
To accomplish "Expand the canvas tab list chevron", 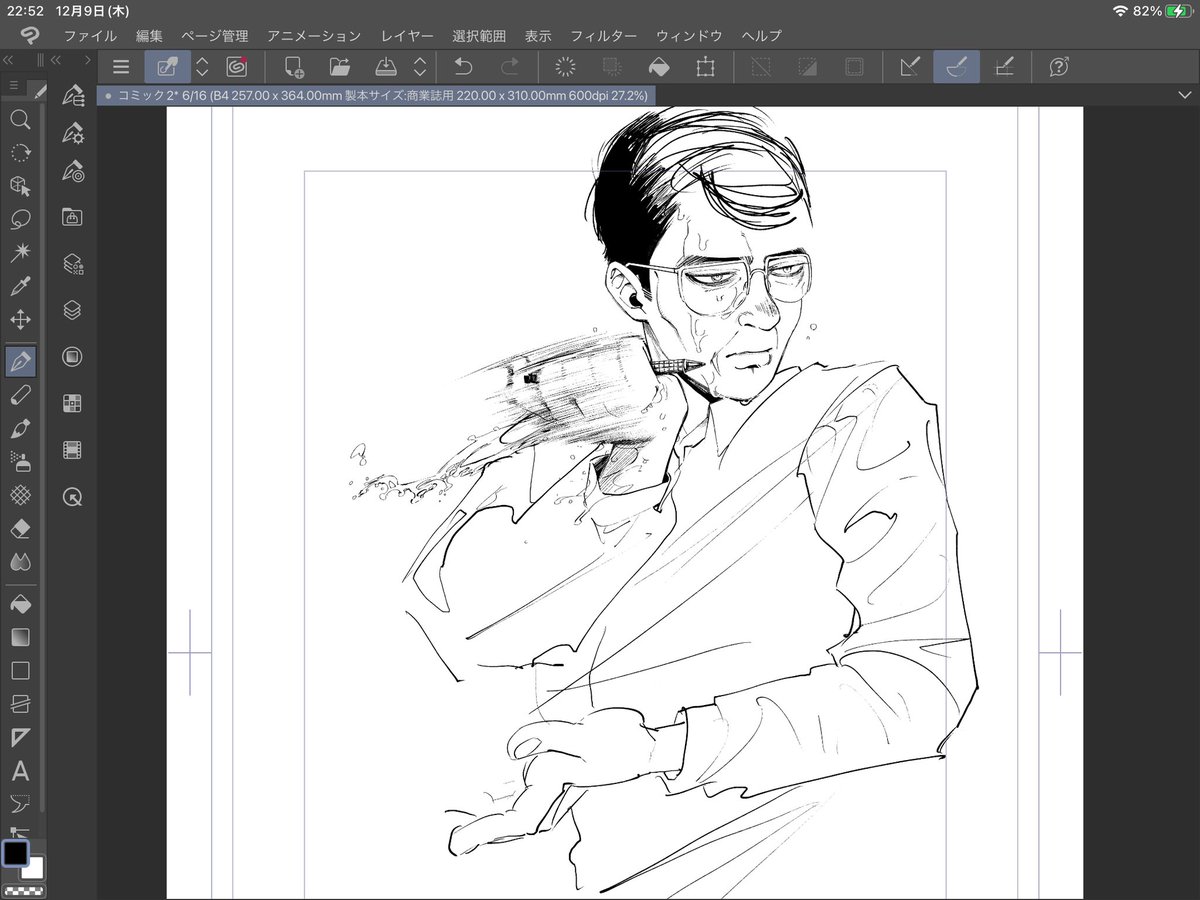I will click(1184, 94).
